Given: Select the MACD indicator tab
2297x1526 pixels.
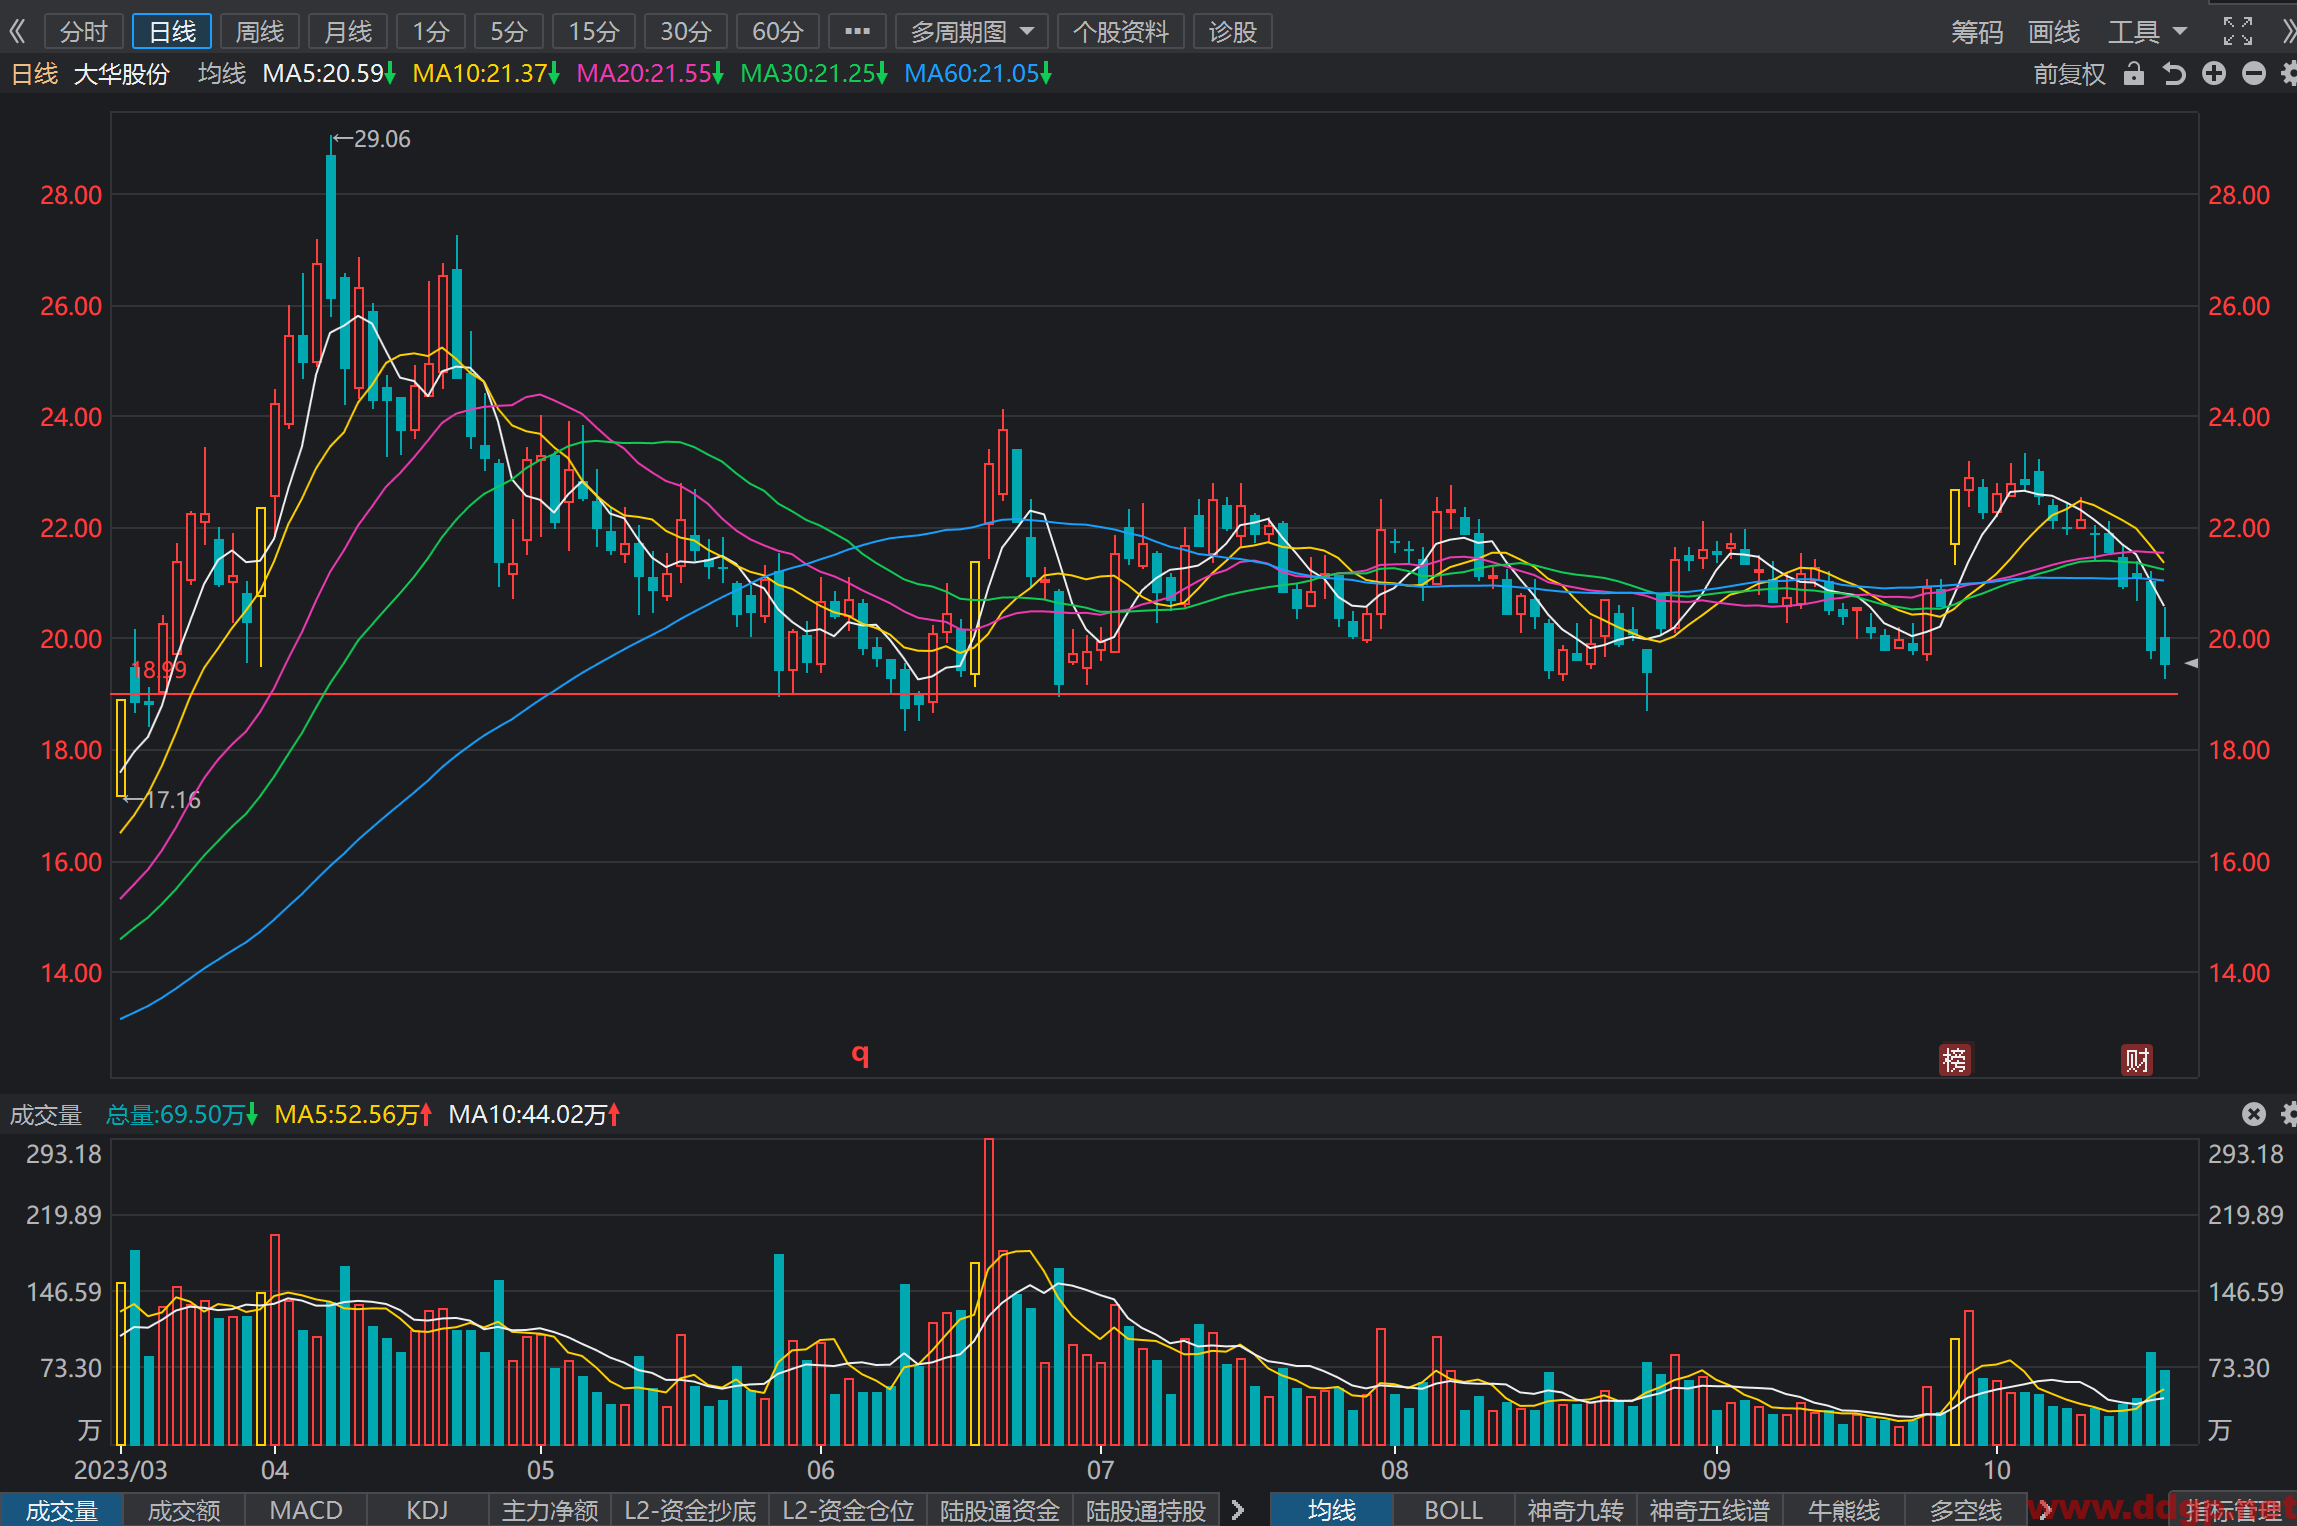Looking at the screenshot, I should pos(306,1510).
